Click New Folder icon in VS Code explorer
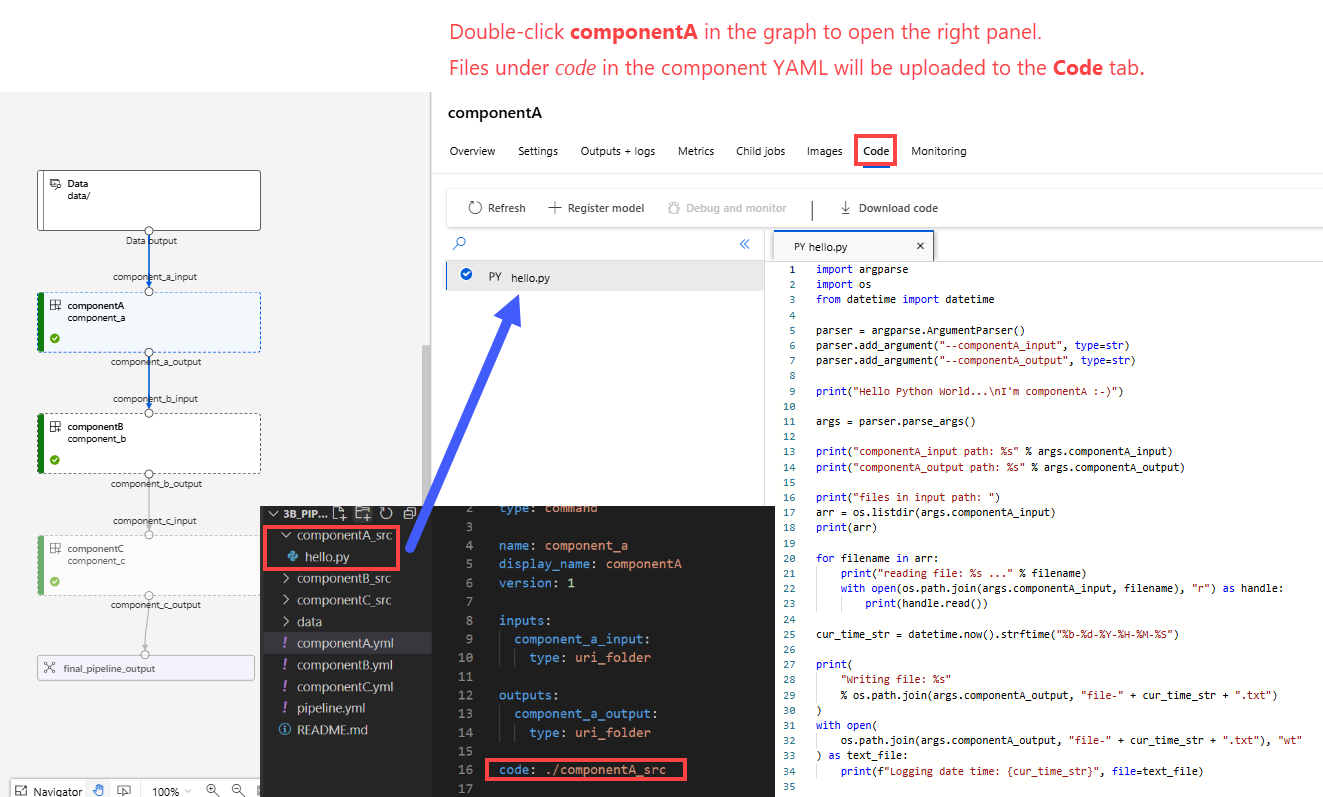This screenshot has width=1323, height=797. click(x=363, y=513)
